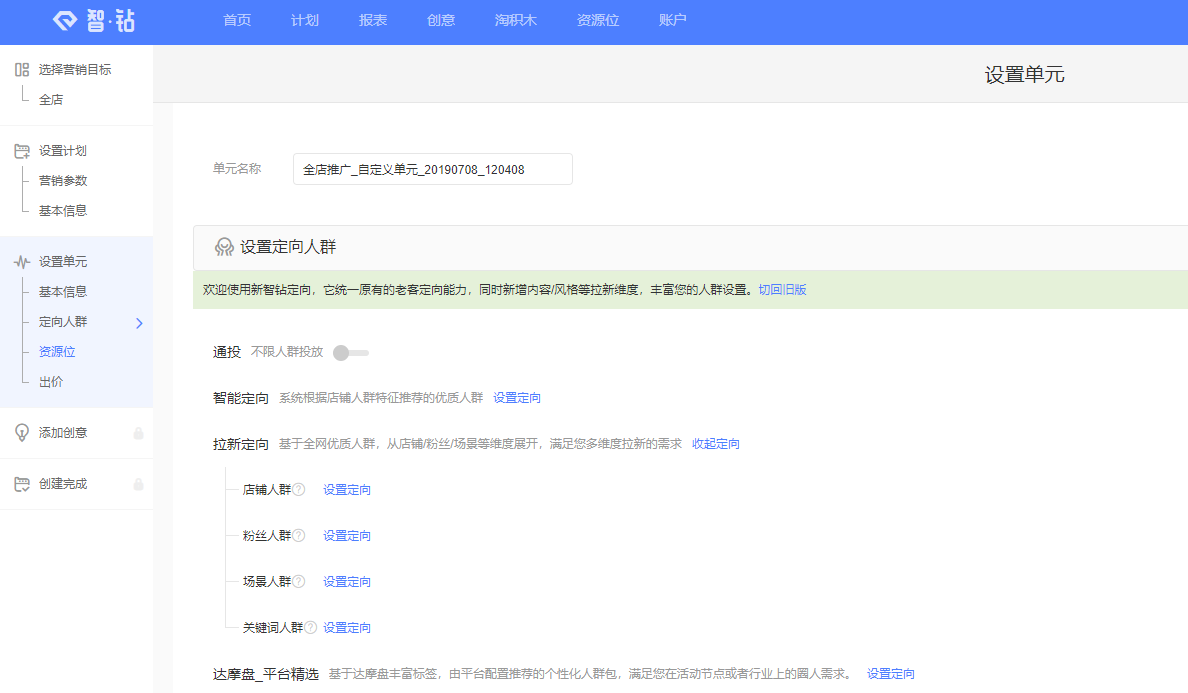Click 设置计划 sidebar label
The image size is (1188, 693).
[x=63, y=151]
